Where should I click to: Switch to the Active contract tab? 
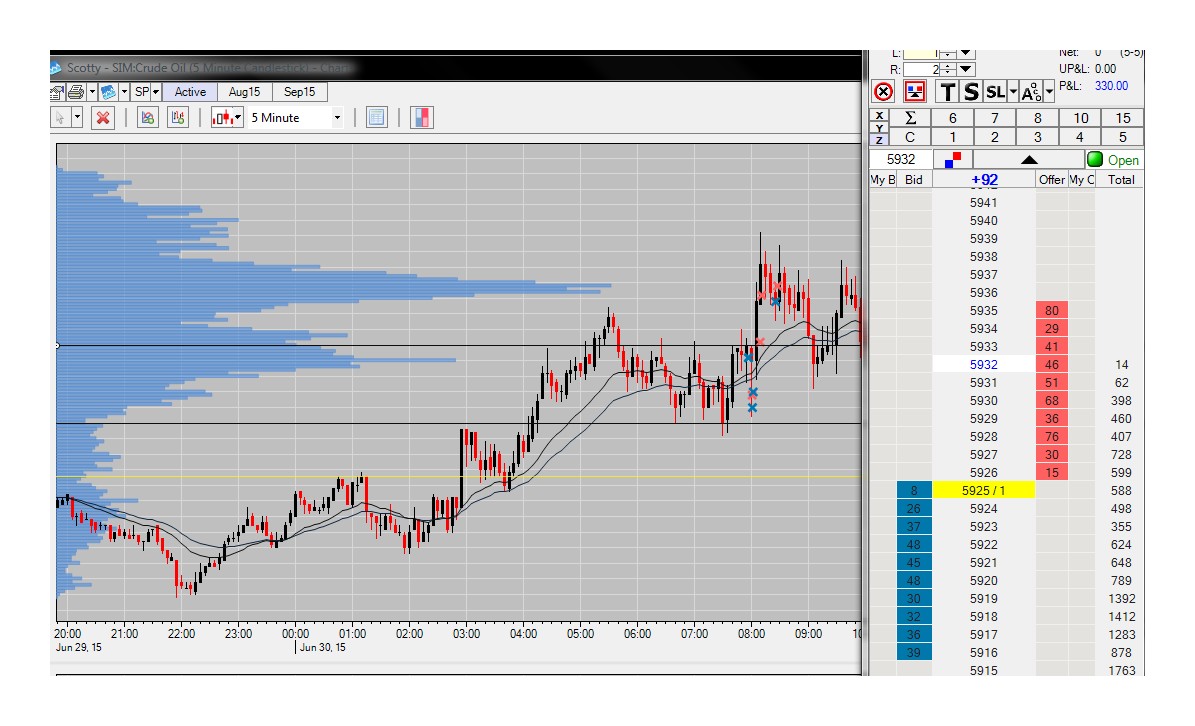tap(190, 92)
